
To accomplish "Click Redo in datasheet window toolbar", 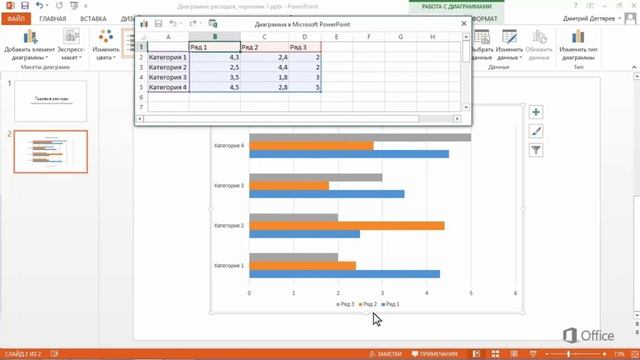I will point(193,24).
